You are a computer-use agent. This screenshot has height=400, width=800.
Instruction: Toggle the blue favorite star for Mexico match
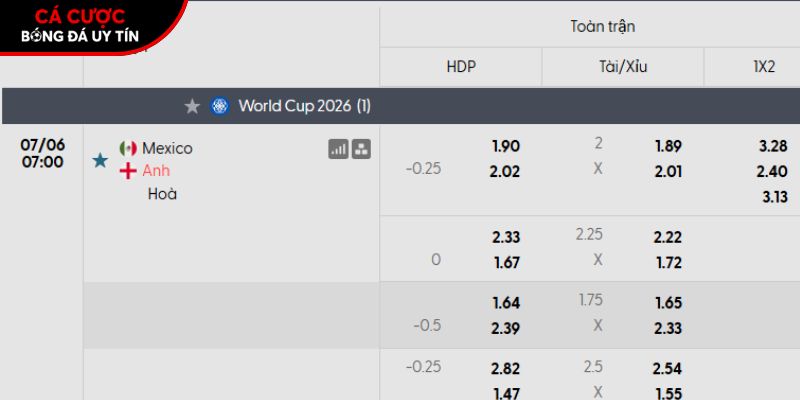[100, 161]
